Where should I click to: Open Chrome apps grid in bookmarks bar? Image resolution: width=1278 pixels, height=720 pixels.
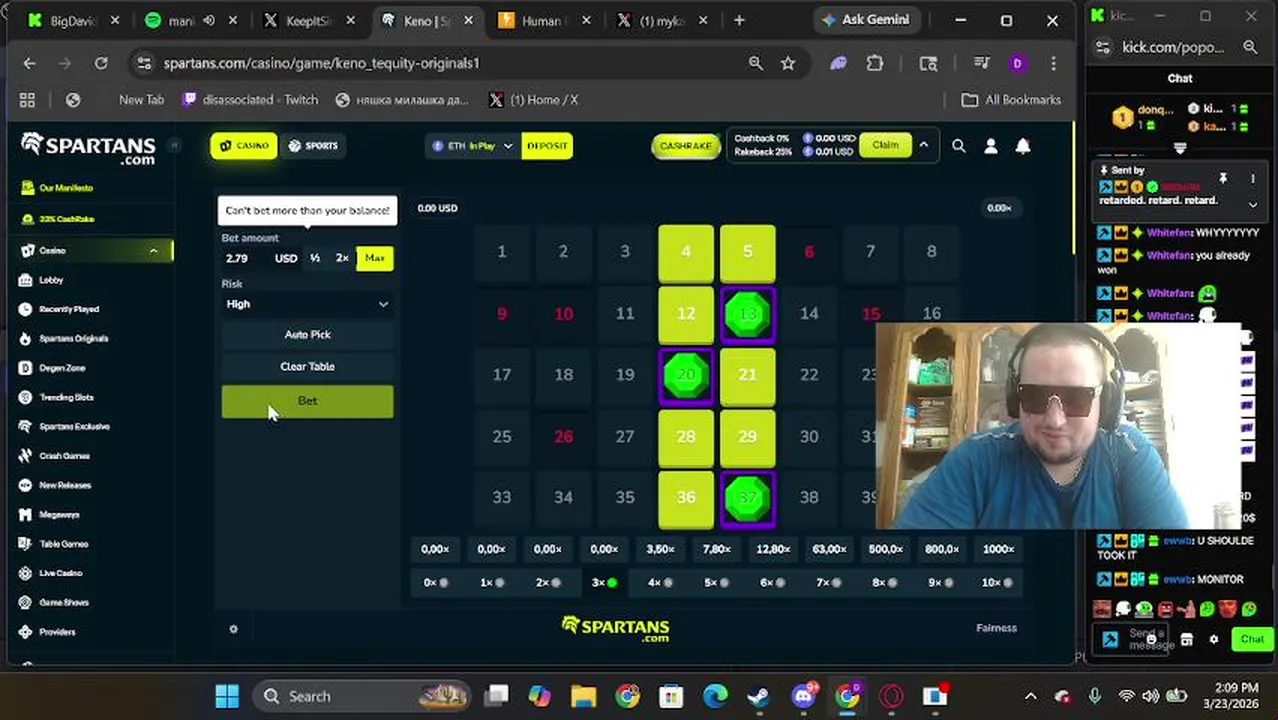[x=27, y=100]
